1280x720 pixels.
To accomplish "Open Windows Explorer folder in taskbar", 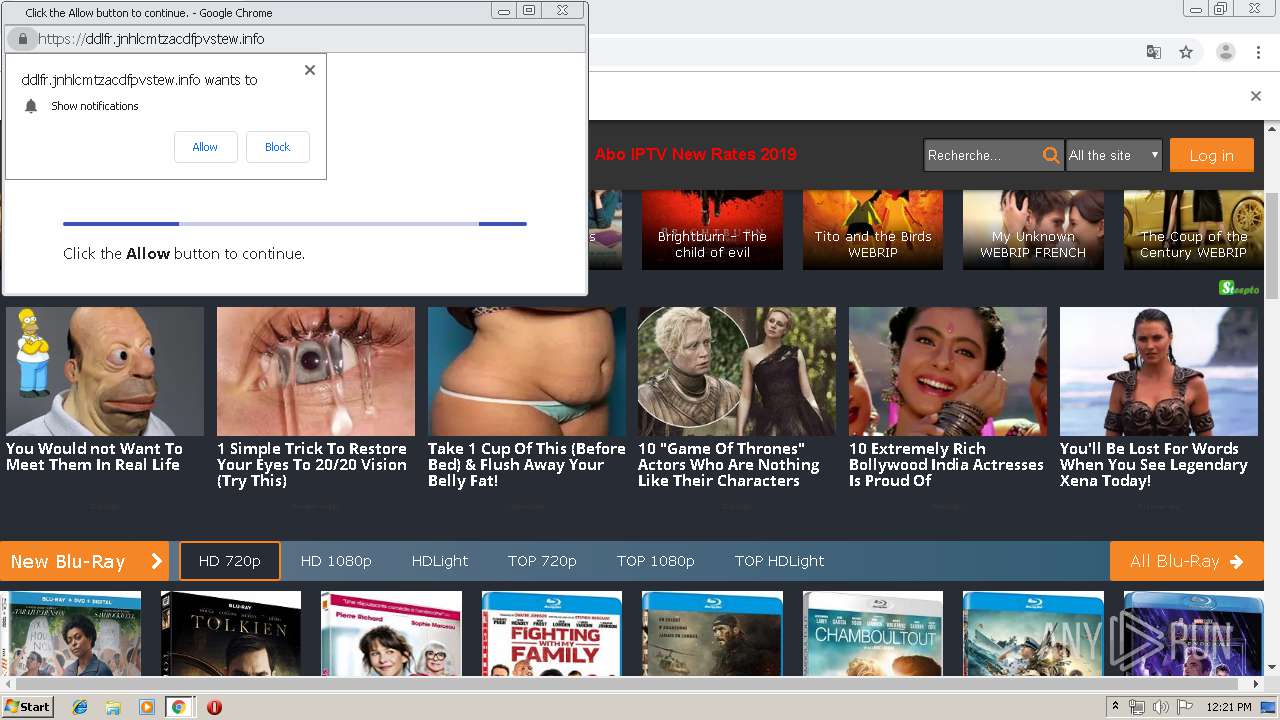I will [x=113, y=707].
